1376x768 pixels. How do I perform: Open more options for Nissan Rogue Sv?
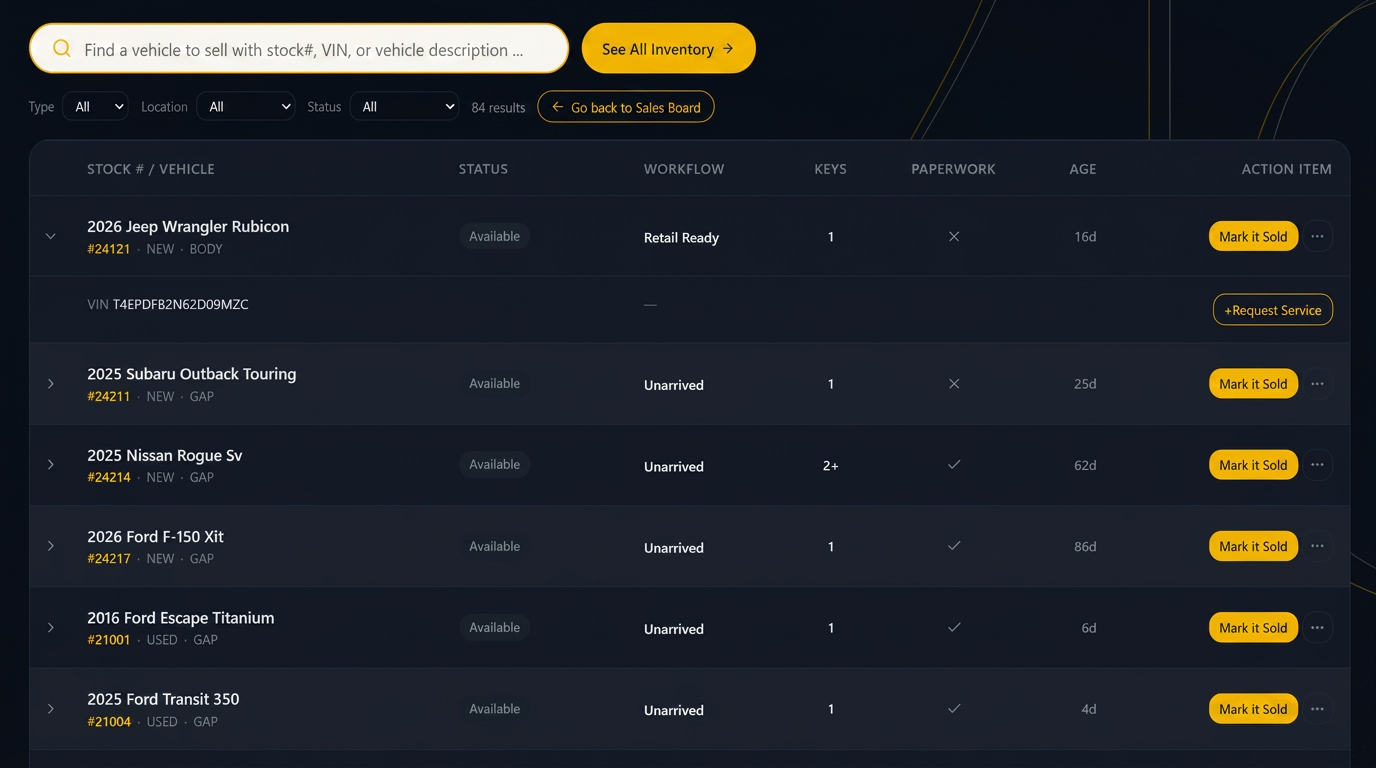[x=1317, y=465]
